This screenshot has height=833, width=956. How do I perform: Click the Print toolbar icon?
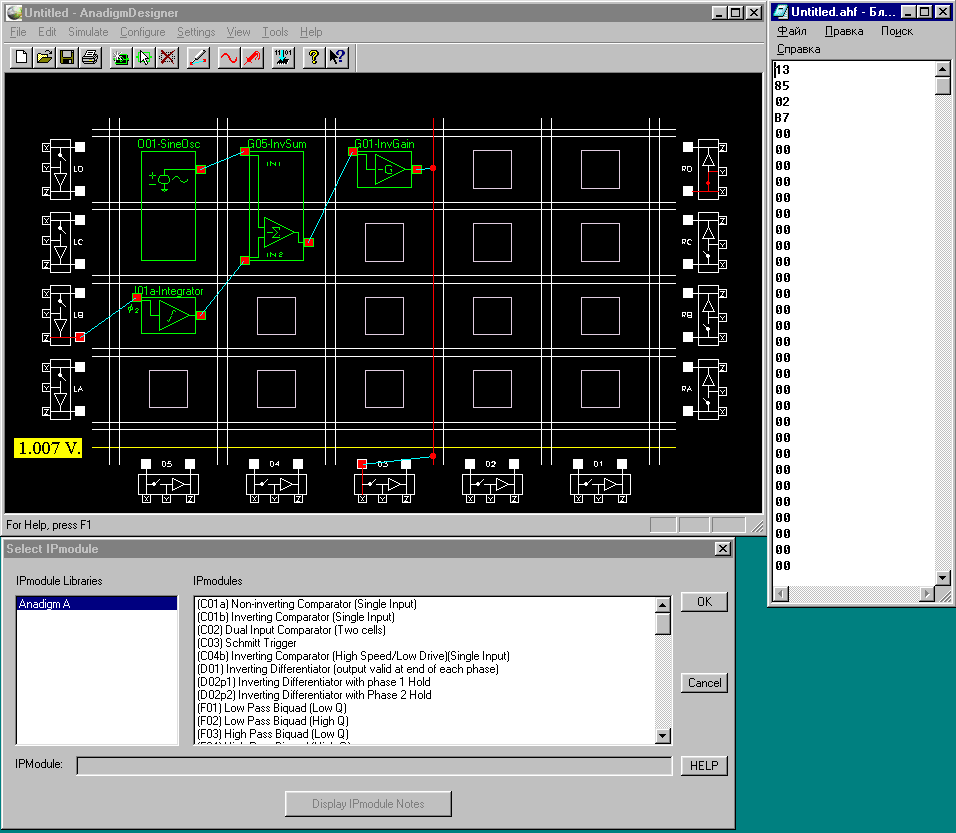(90, 57)
